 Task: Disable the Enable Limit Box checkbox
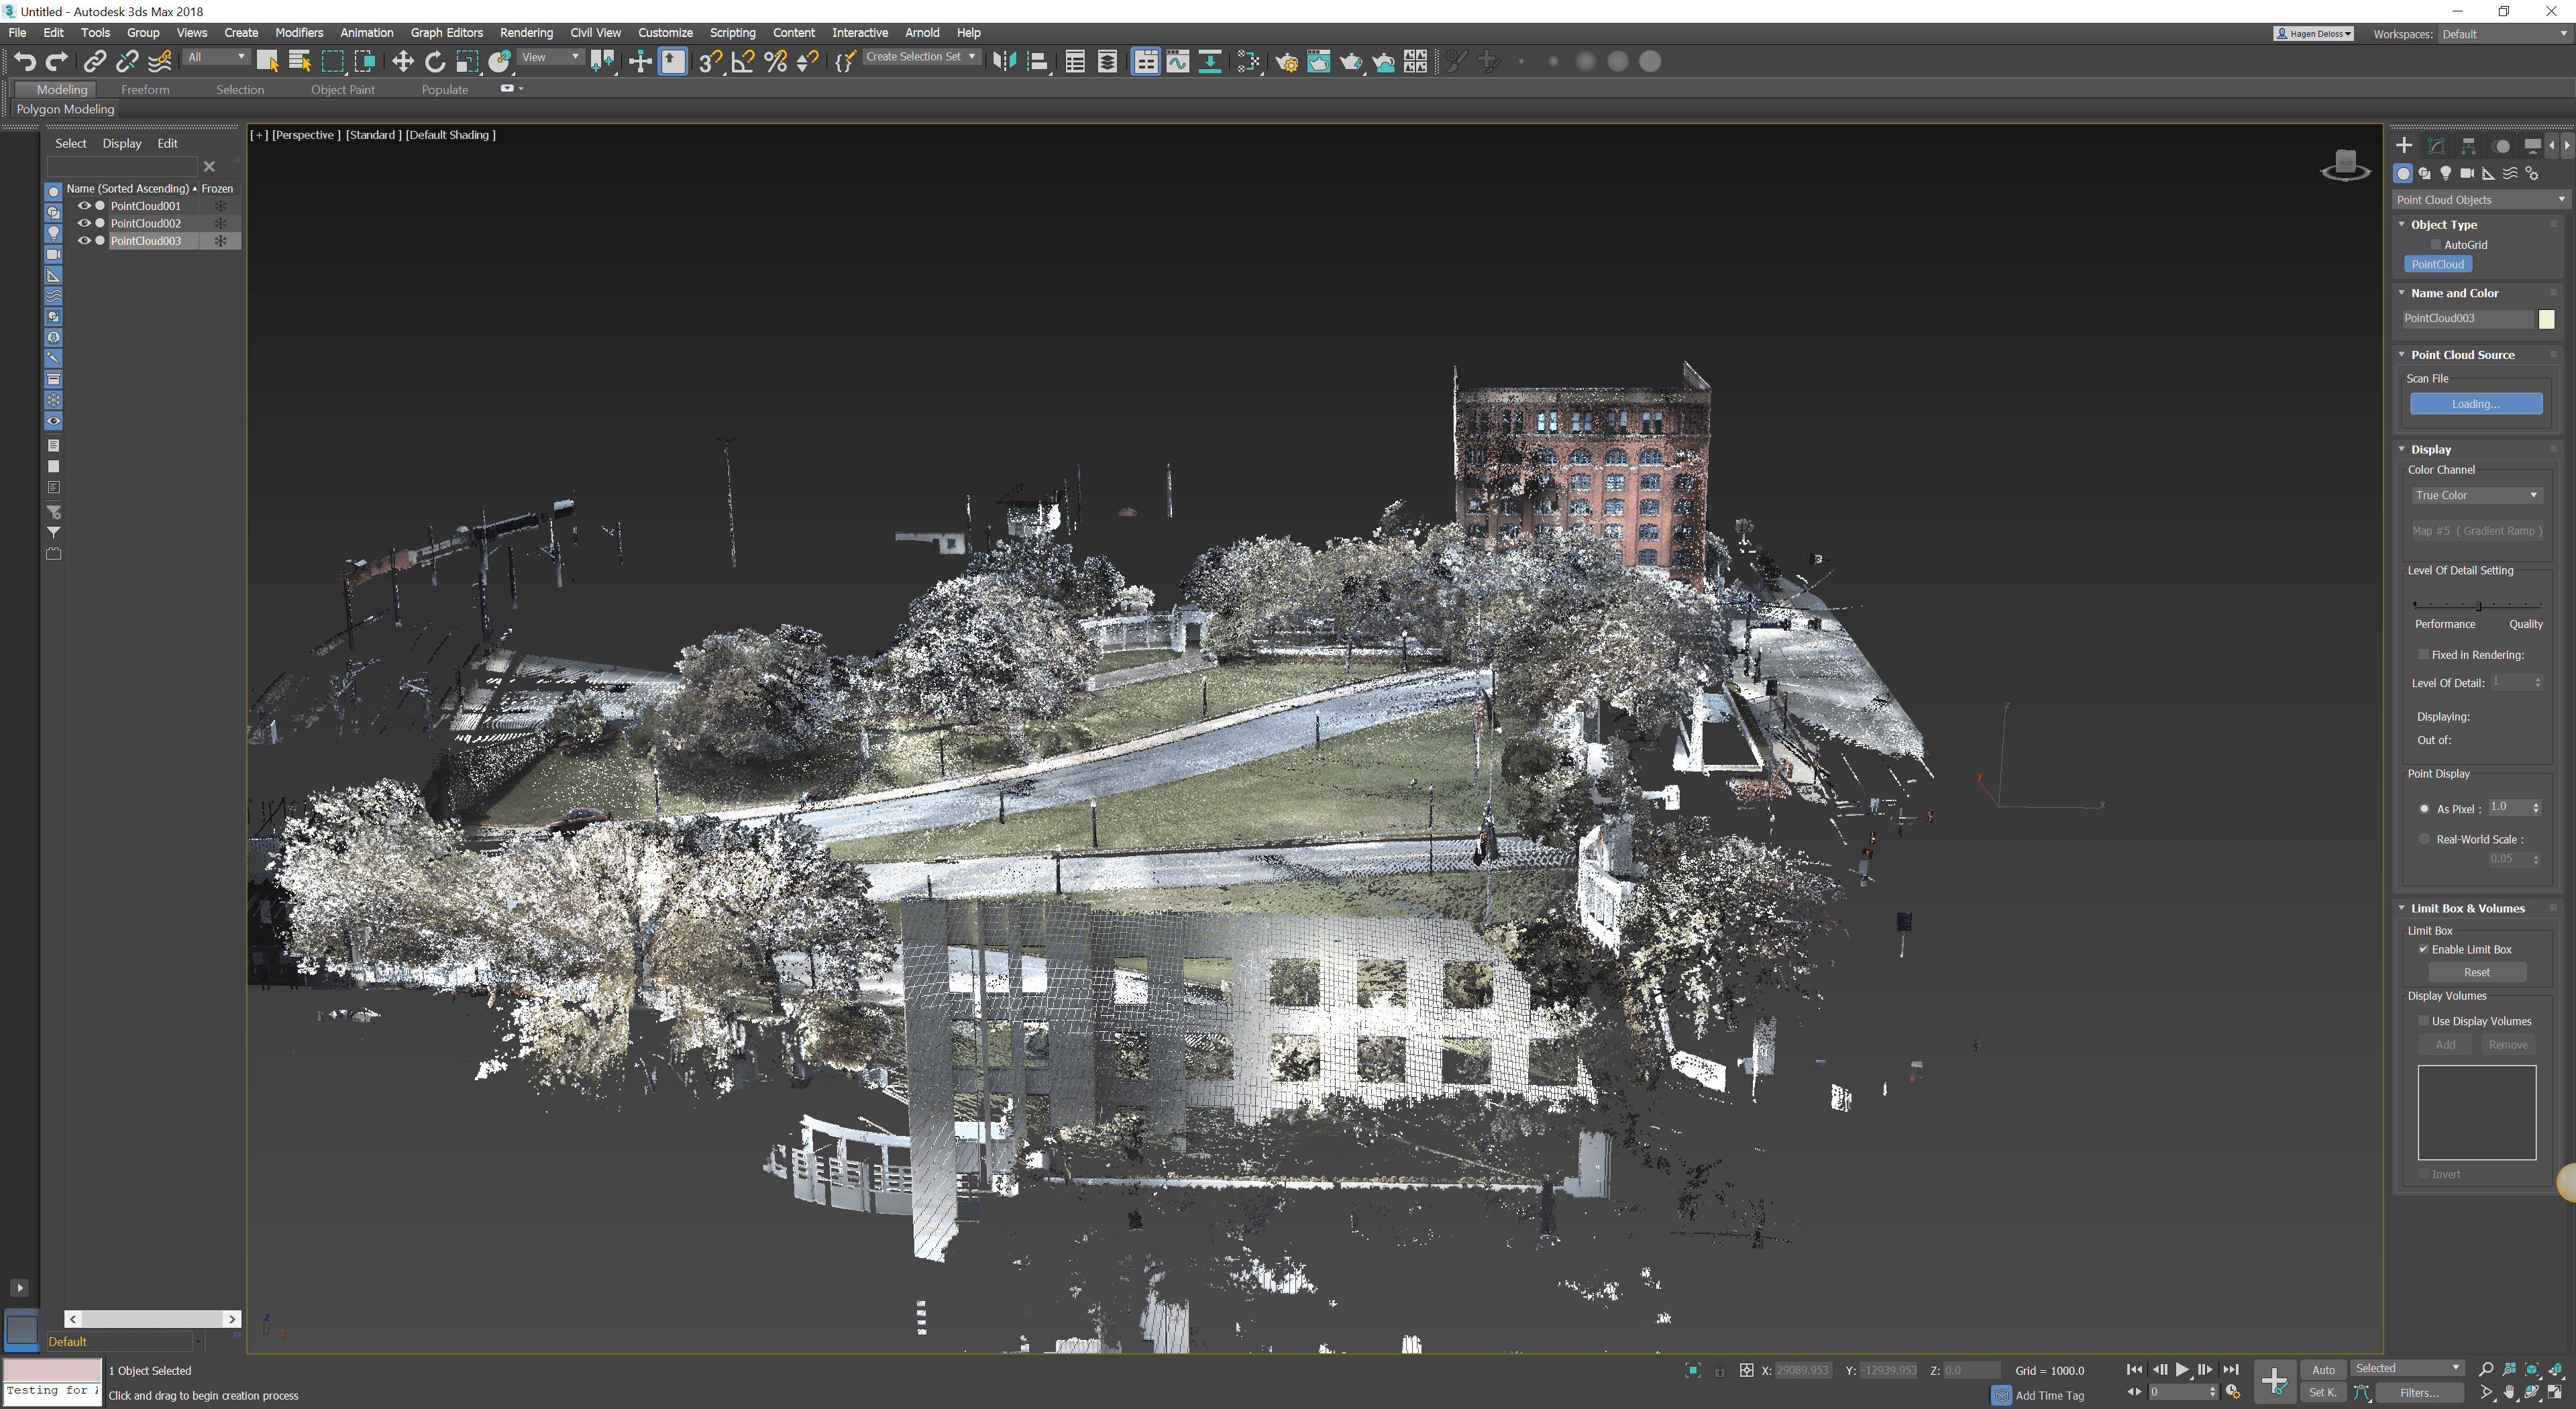click(2423, 949)
